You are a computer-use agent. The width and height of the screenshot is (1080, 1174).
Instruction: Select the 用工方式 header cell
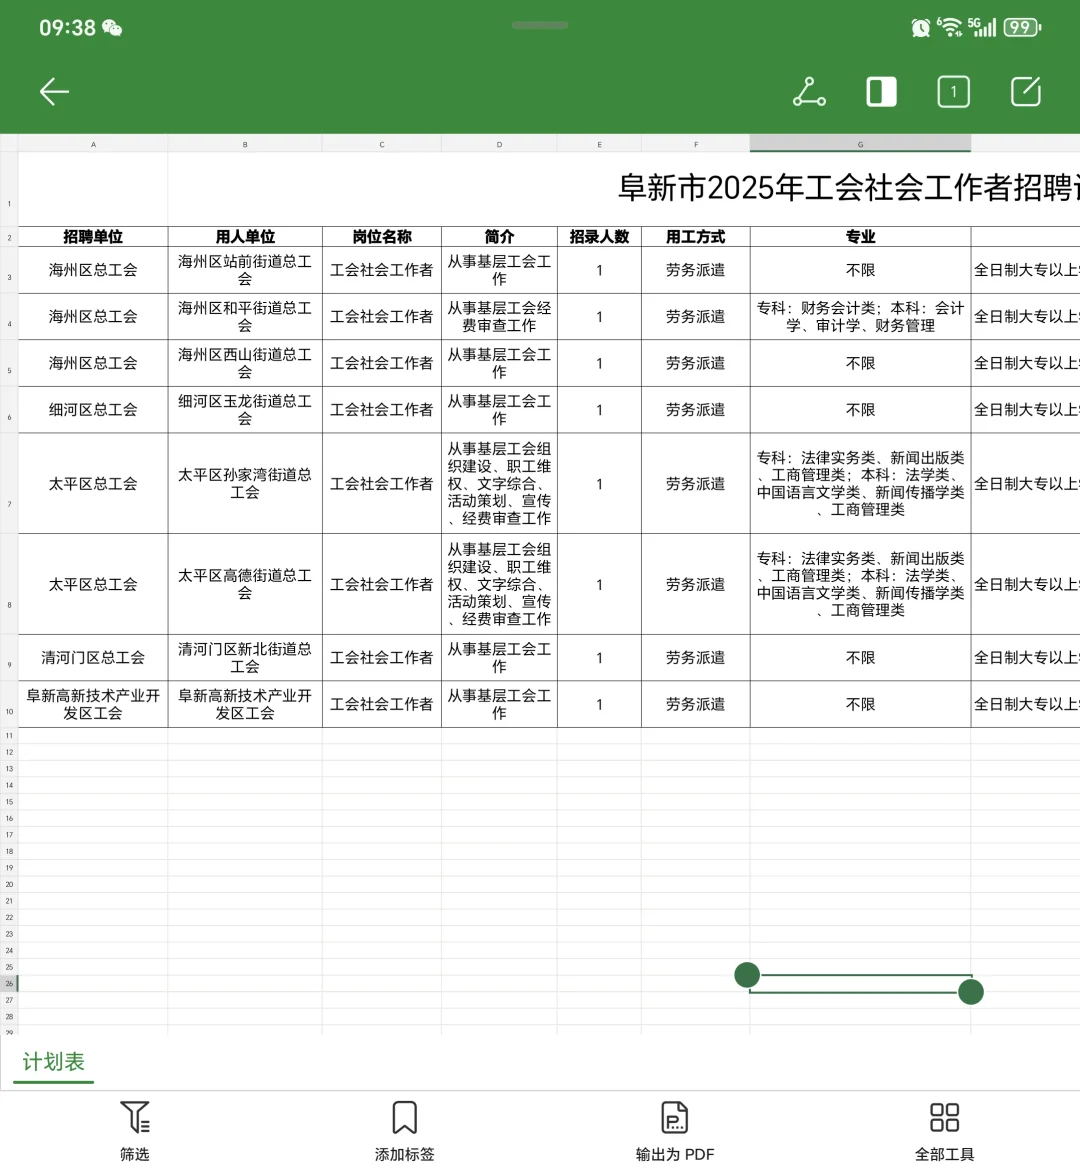[x=696, y=237]
